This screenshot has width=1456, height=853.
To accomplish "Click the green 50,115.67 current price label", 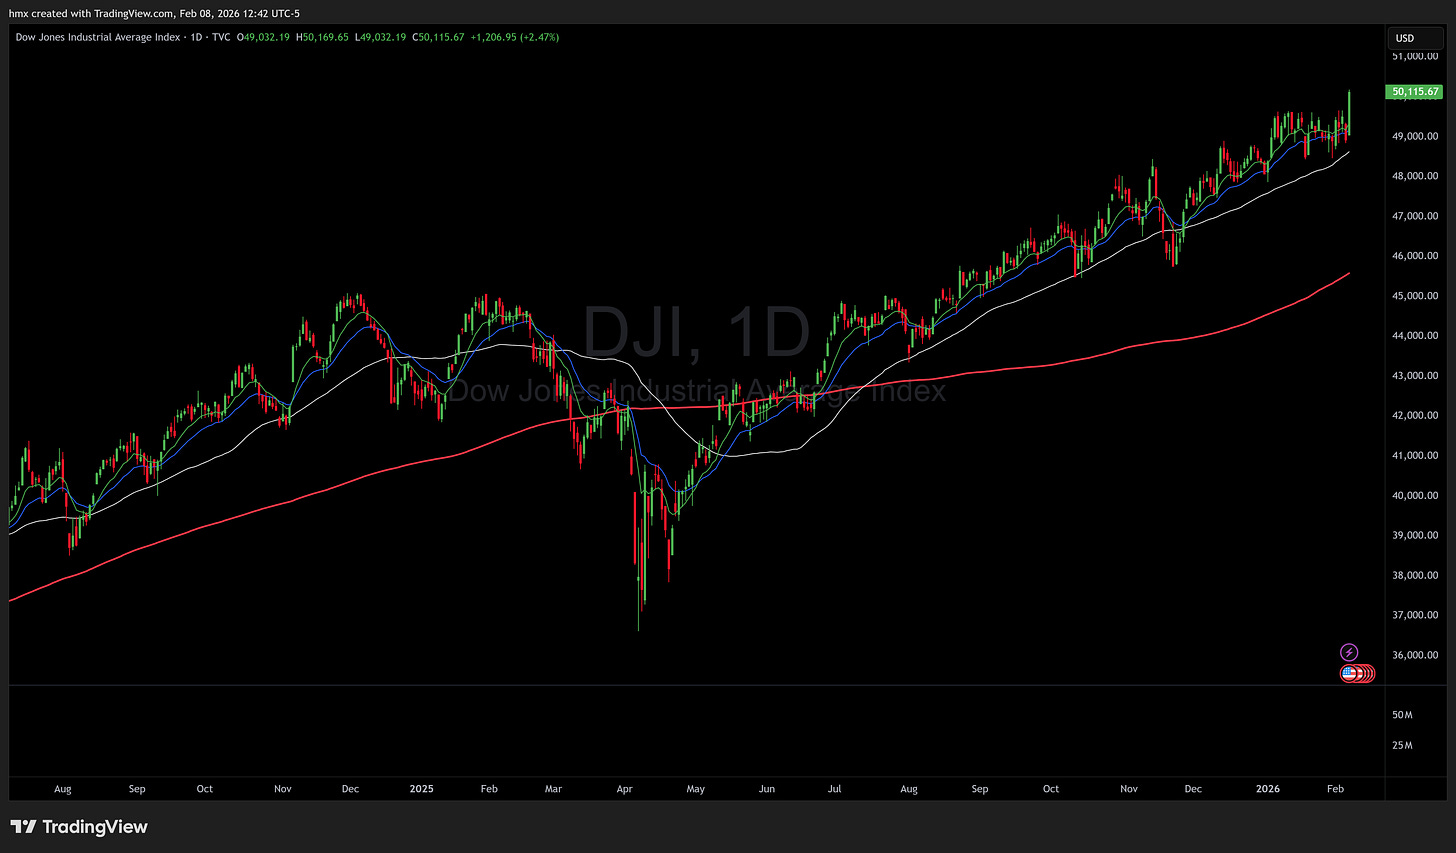I will pyautogui.click(x=1415, y=92).
